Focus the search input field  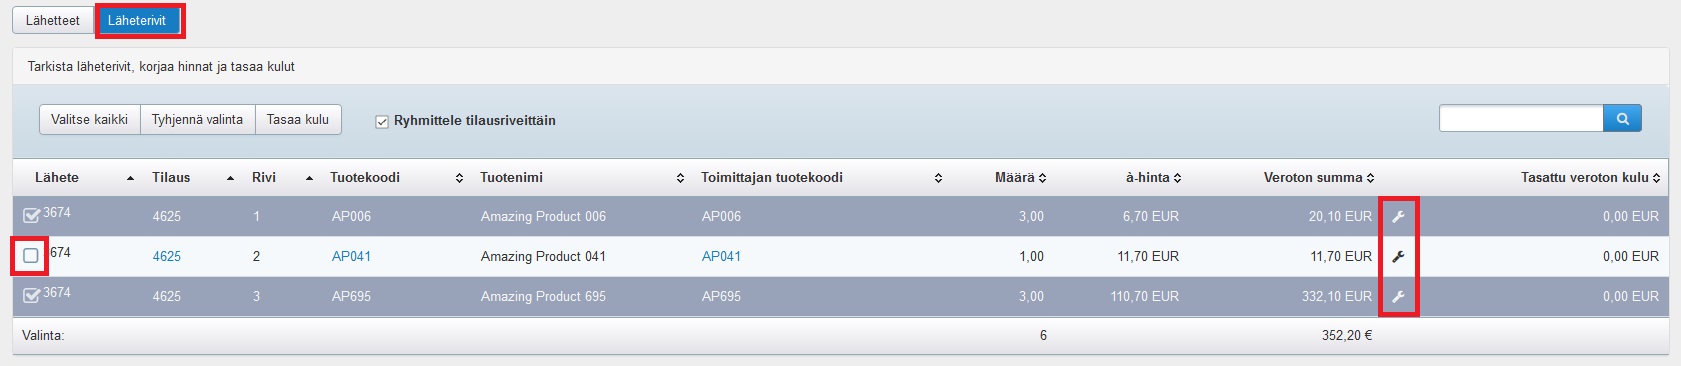coord(1521,119)
